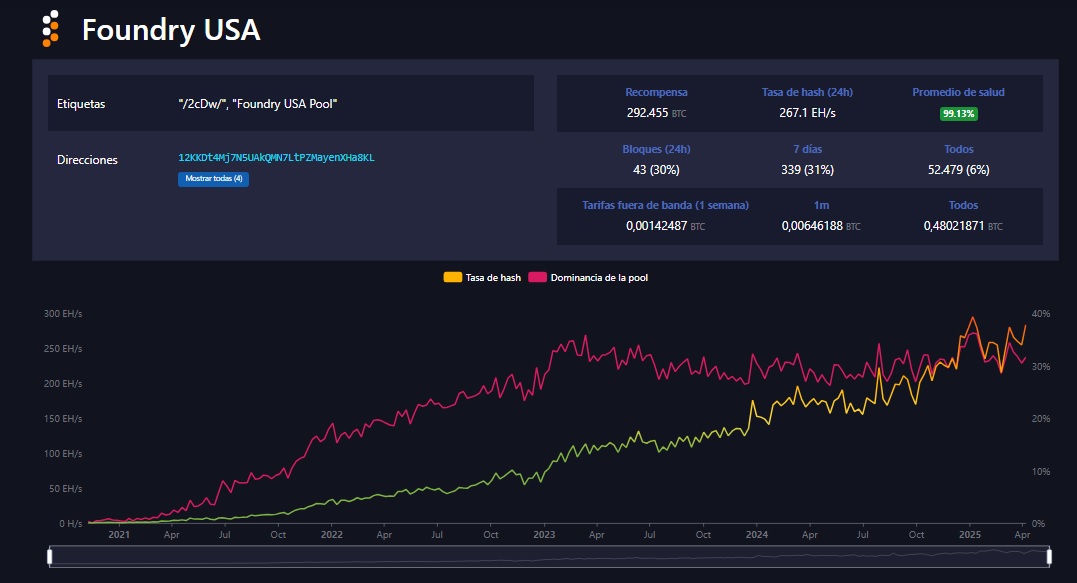Click the 7 días blocks header

click(x=807, y=149)
